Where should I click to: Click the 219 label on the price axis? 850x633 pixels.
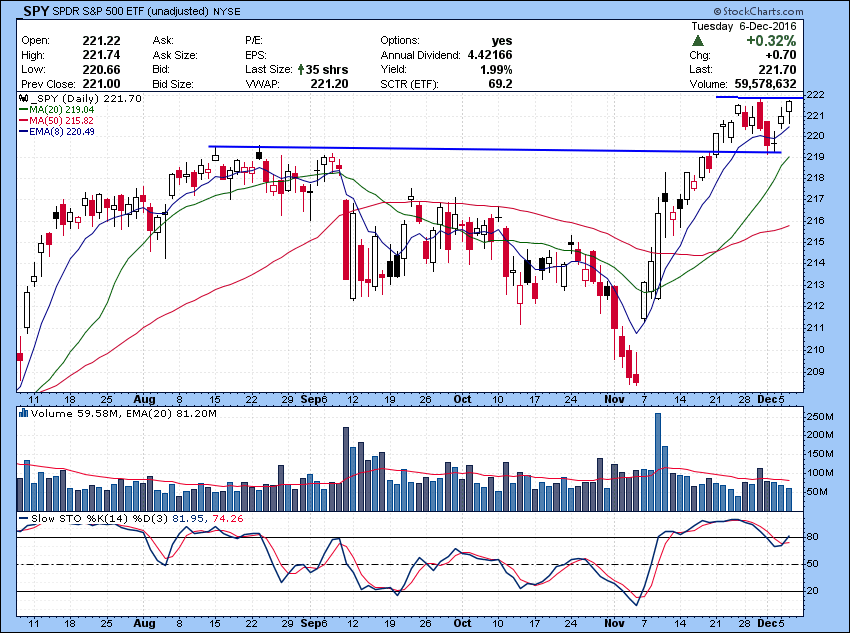(816, 157)
